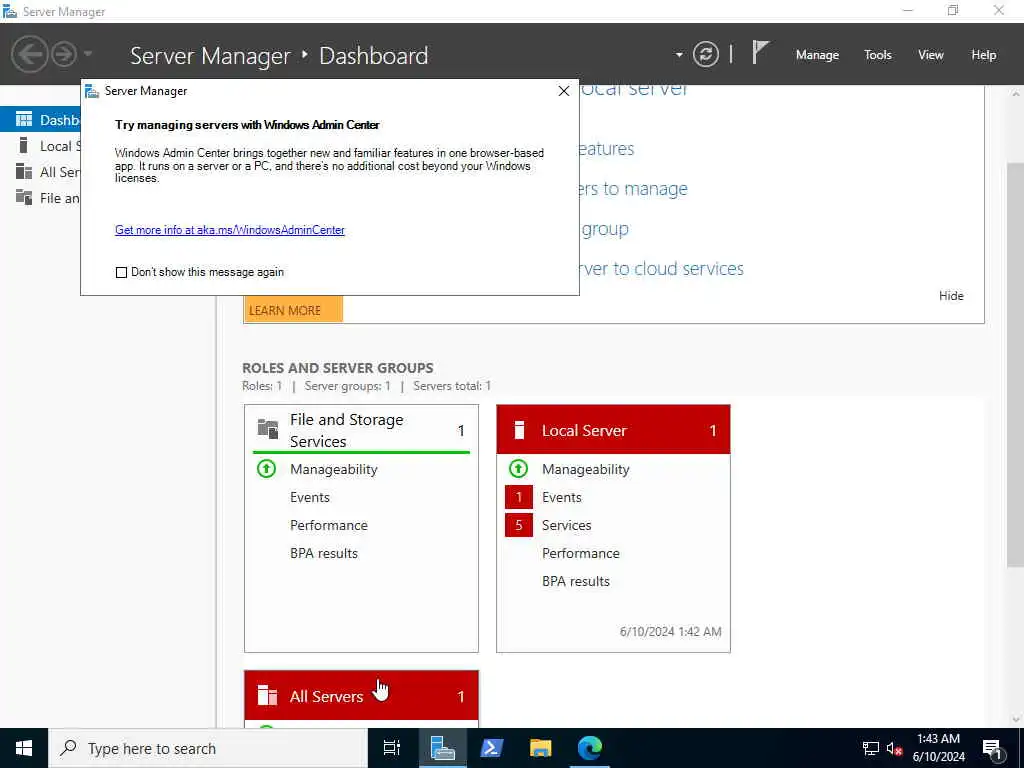Click the dashboard vertical scrollbar

click(x=1016, y=366)
